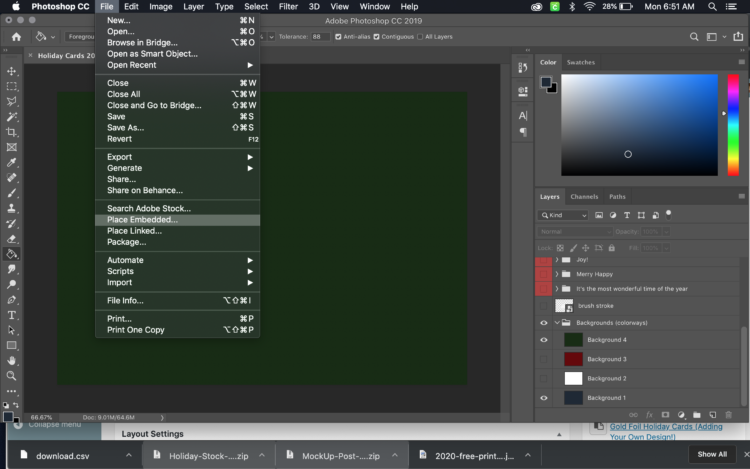Select the Eyedropper tool
This screenshot has width=750, height=469.
click(11, 163)
